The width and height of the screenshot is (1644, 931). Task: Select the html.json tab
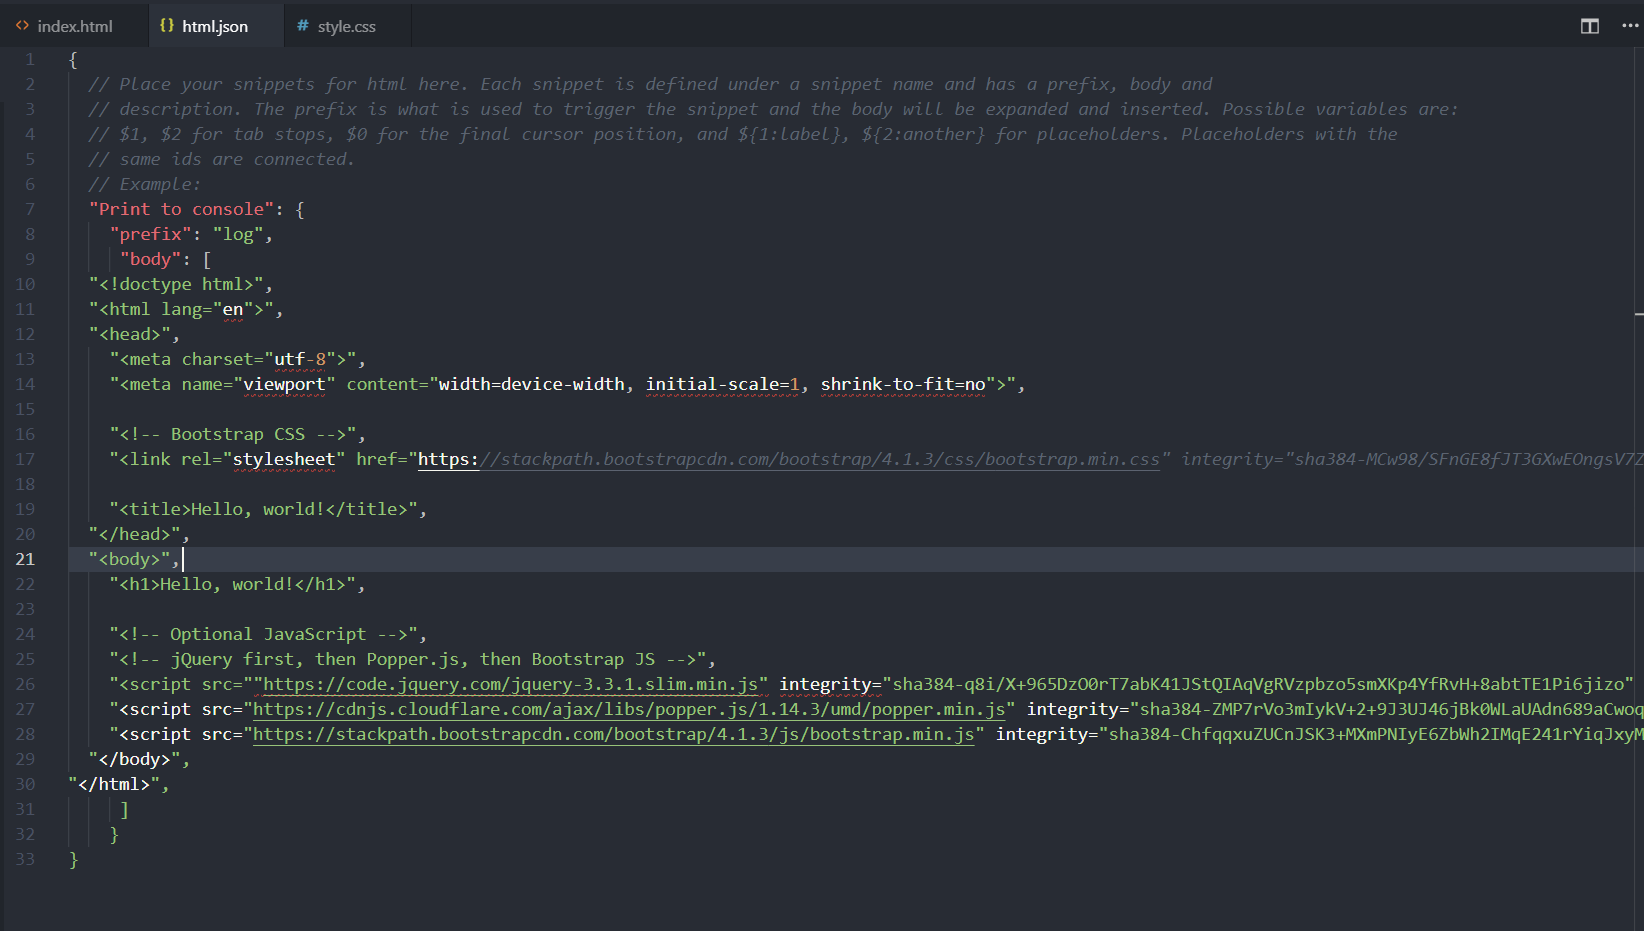pos(215,26)
